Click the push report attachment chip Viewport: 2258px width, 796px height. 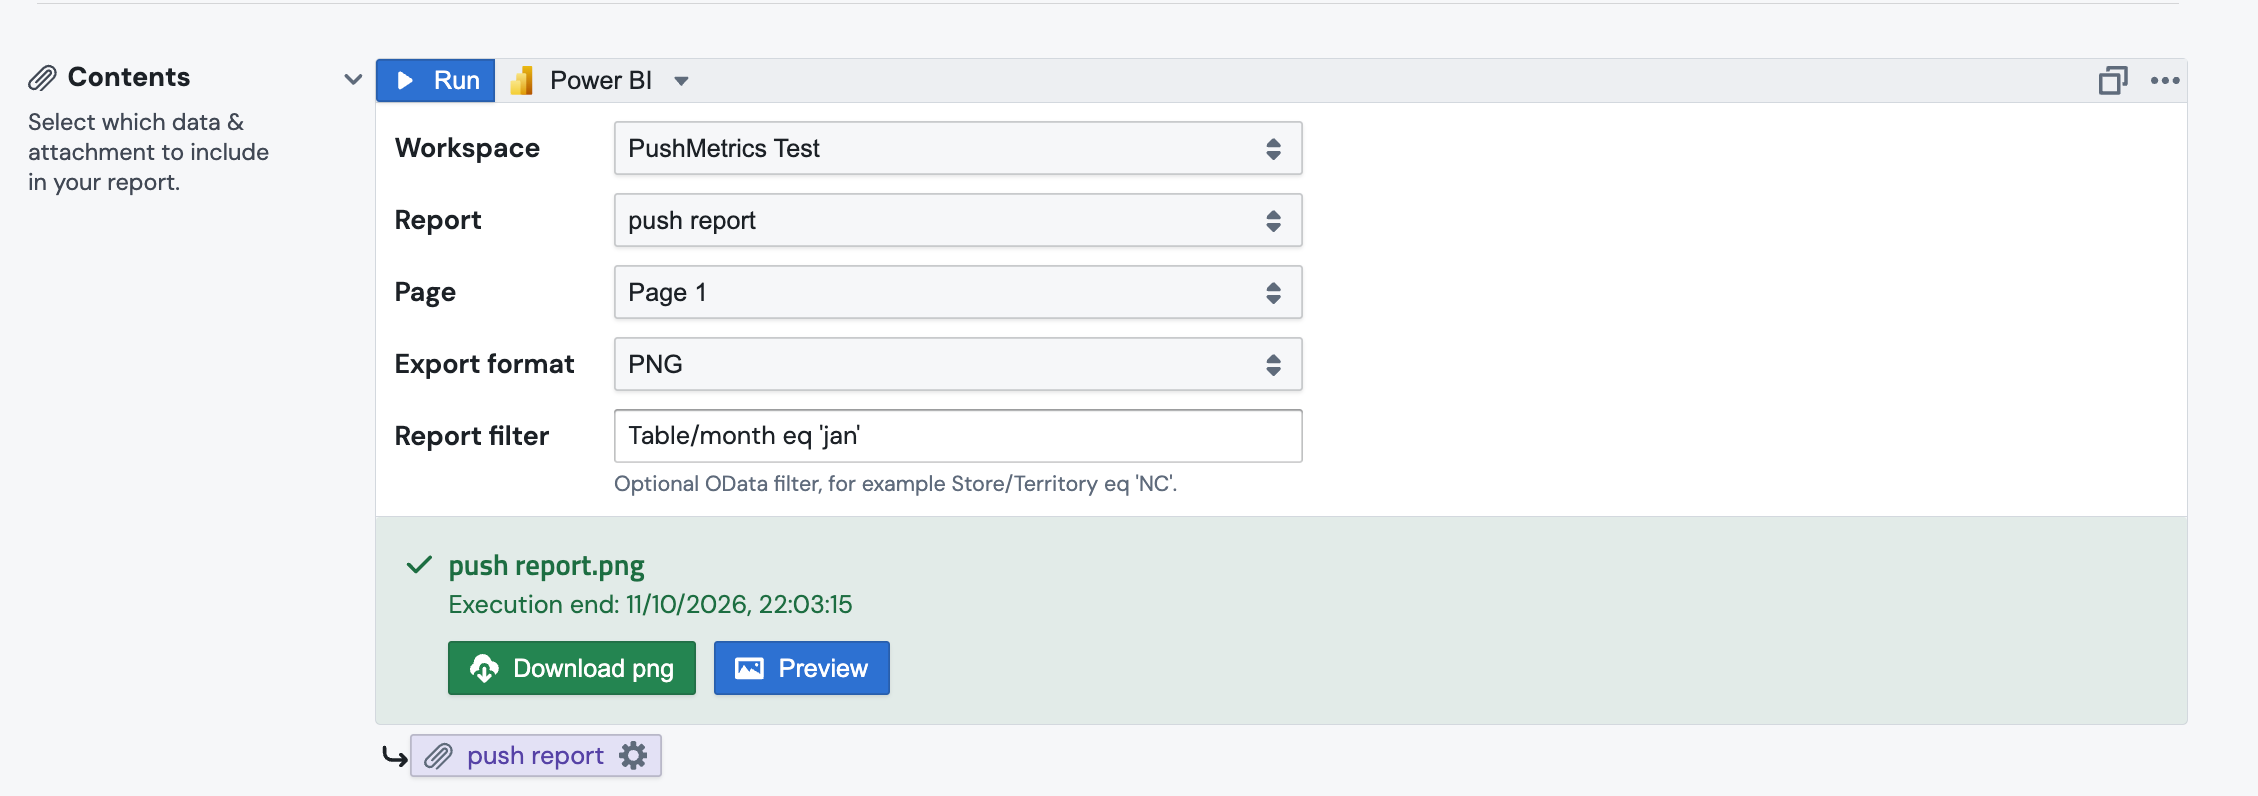pos(536,756)
